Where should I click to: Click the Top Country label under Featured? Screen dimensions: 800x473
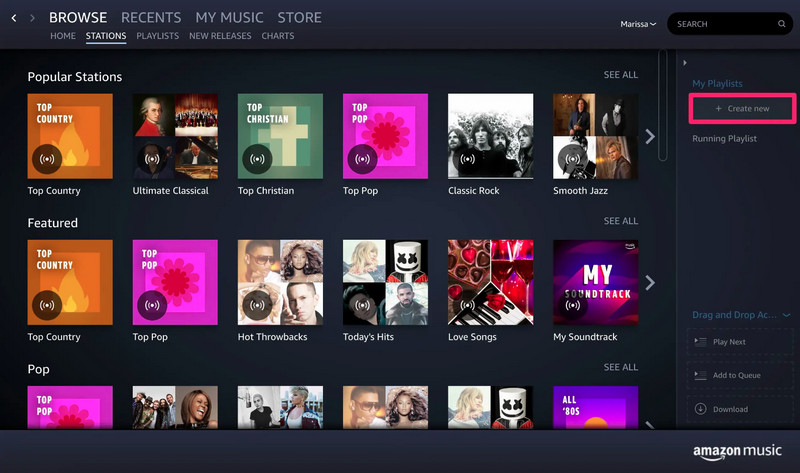54,337
